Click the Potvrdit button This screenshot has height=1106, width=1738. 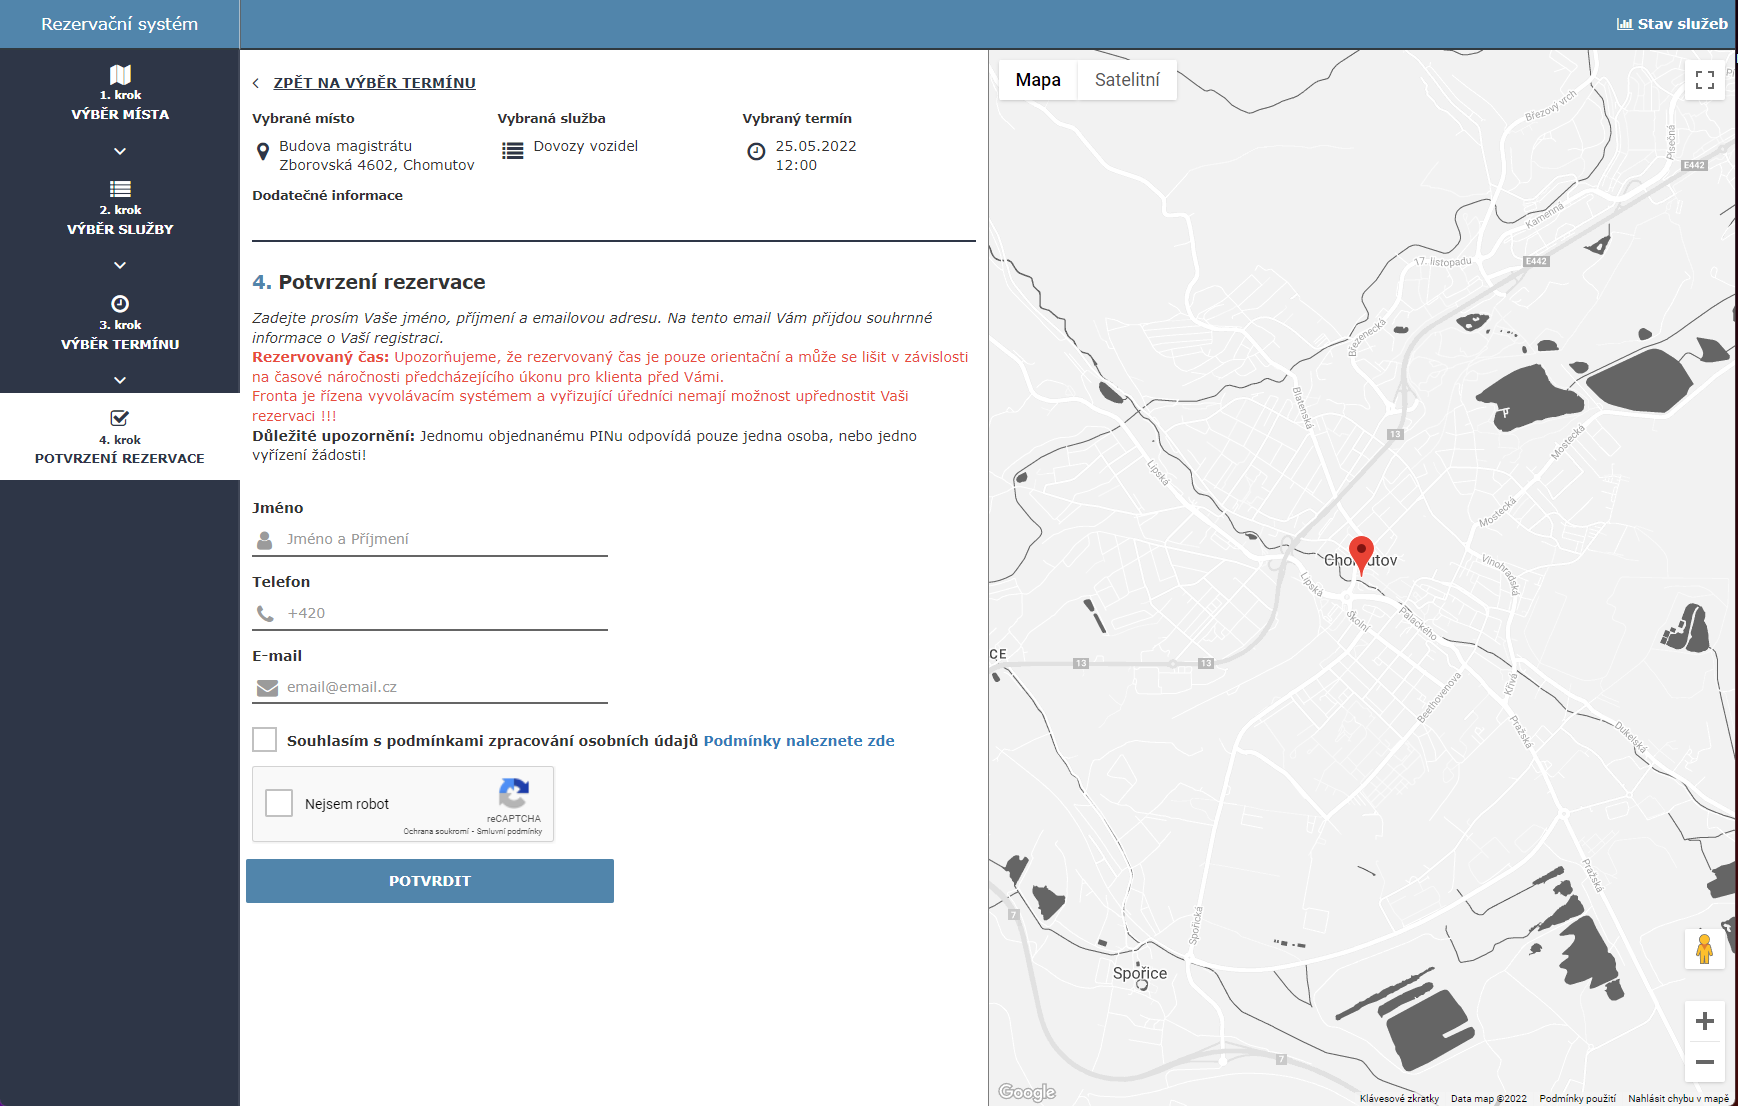[x=430, y=881]
